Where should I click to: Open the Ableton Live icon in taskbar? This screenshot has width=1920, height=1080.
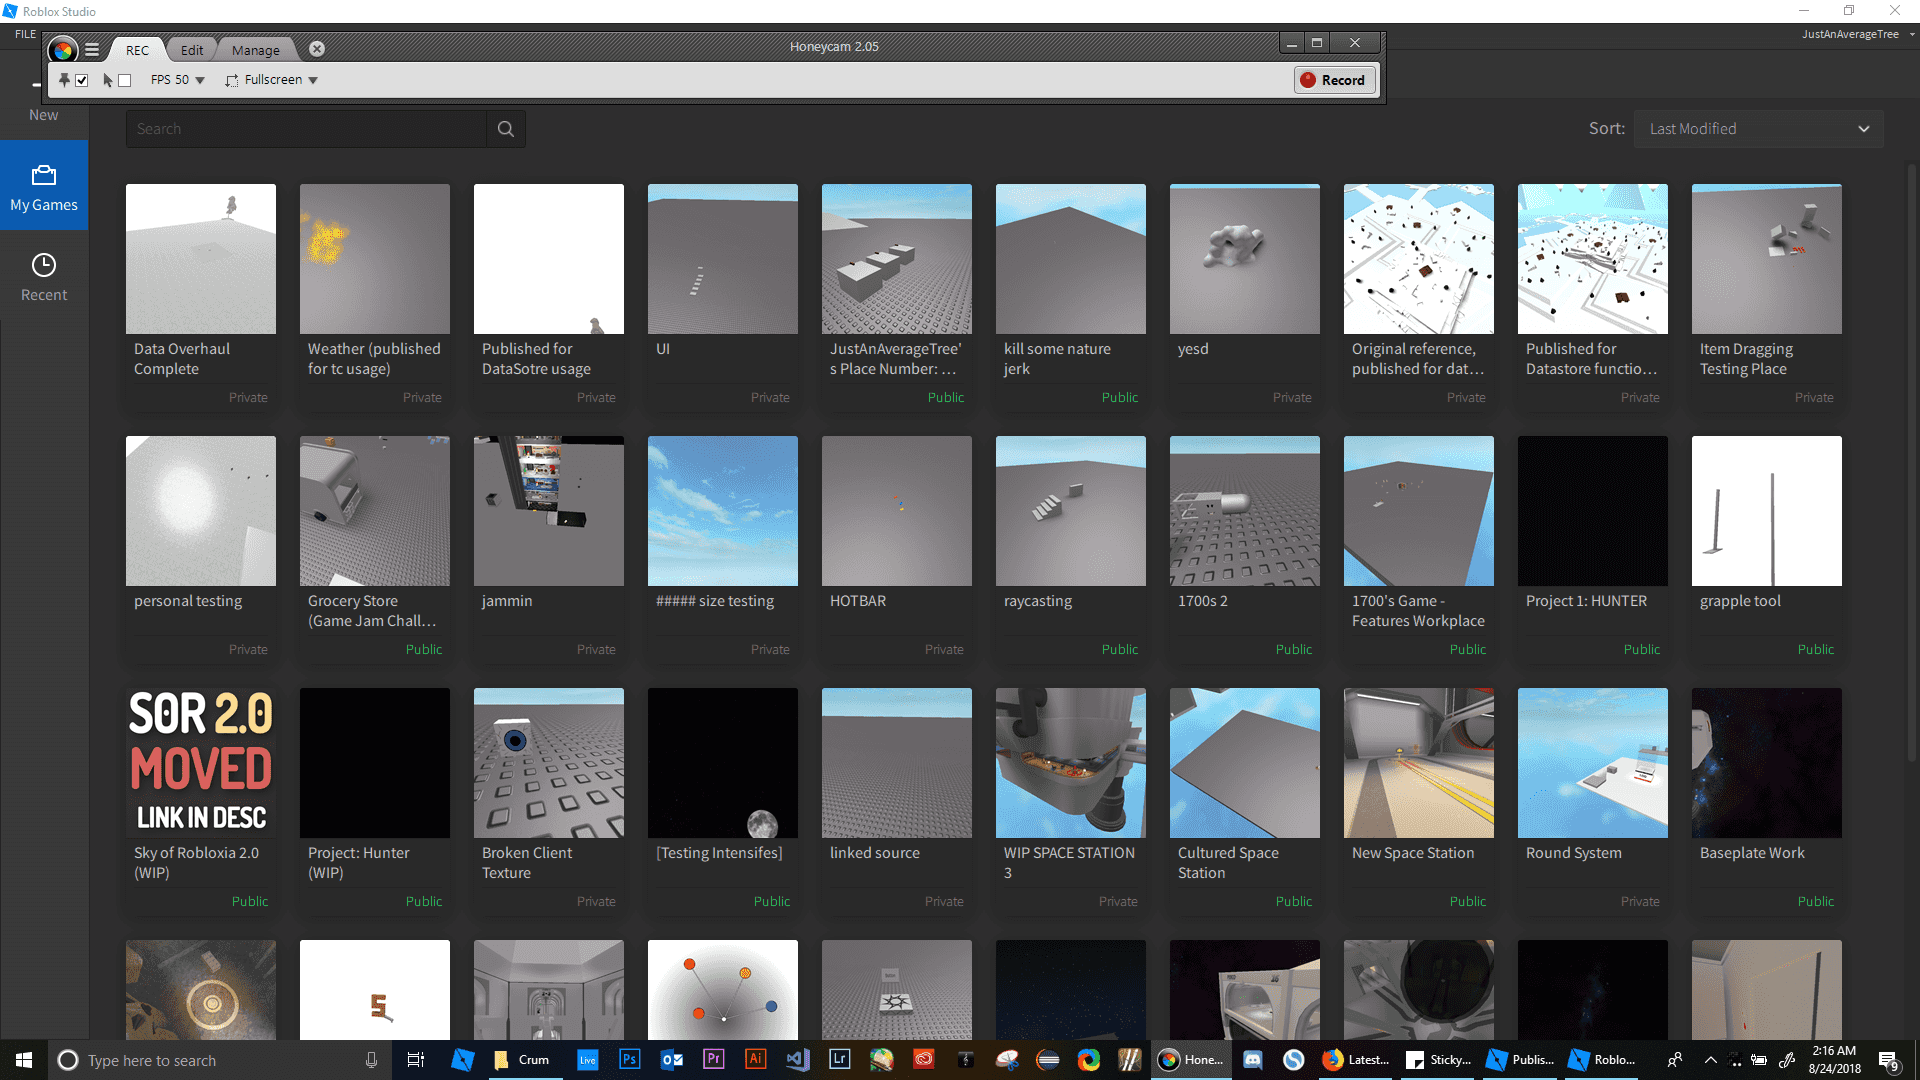[587, 1060]
